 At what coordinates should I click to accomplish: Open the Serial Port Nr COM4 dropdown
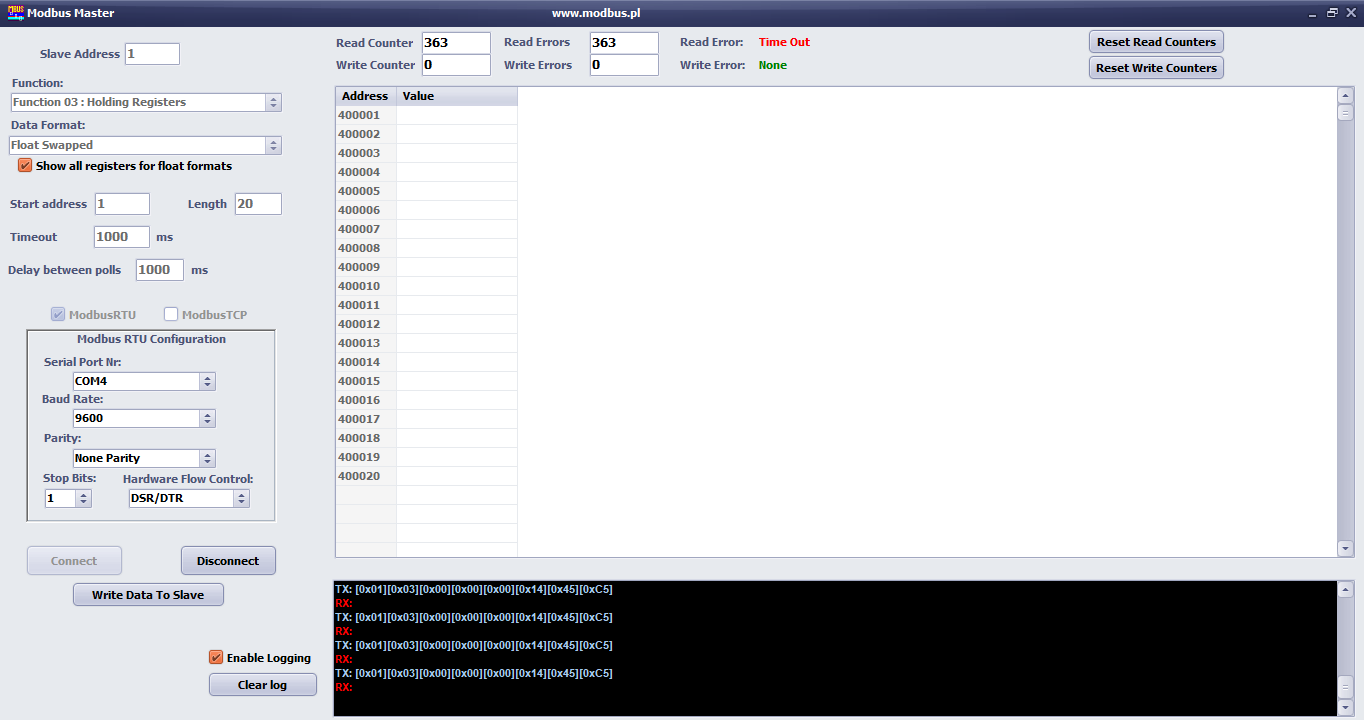point(144,381)
